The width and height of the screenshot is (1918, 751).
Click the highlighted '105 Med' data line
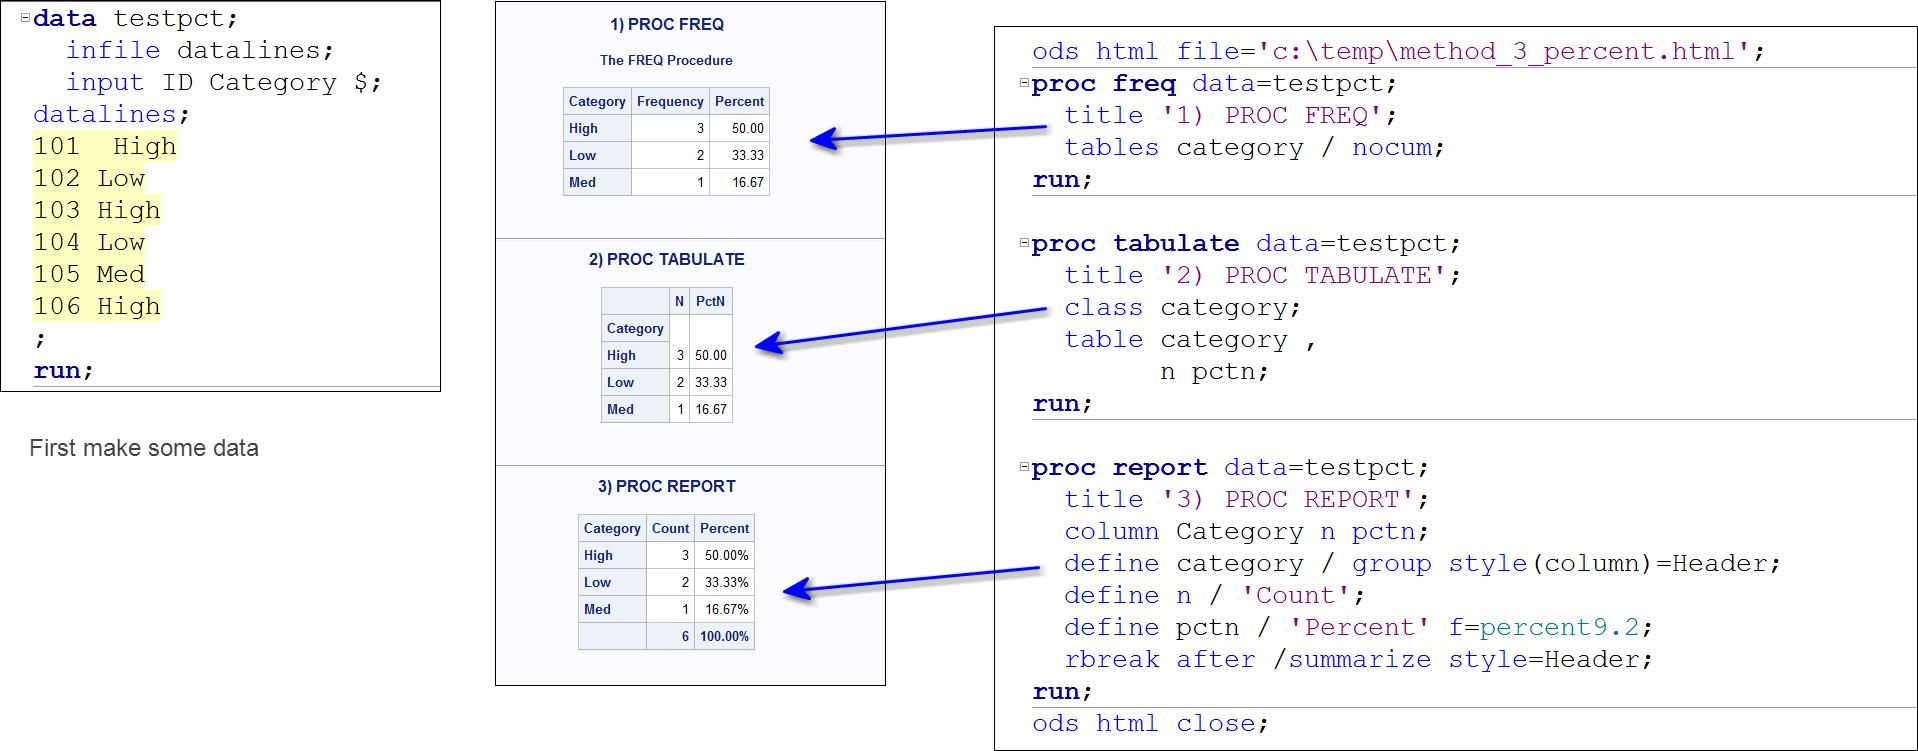(89, 274)
